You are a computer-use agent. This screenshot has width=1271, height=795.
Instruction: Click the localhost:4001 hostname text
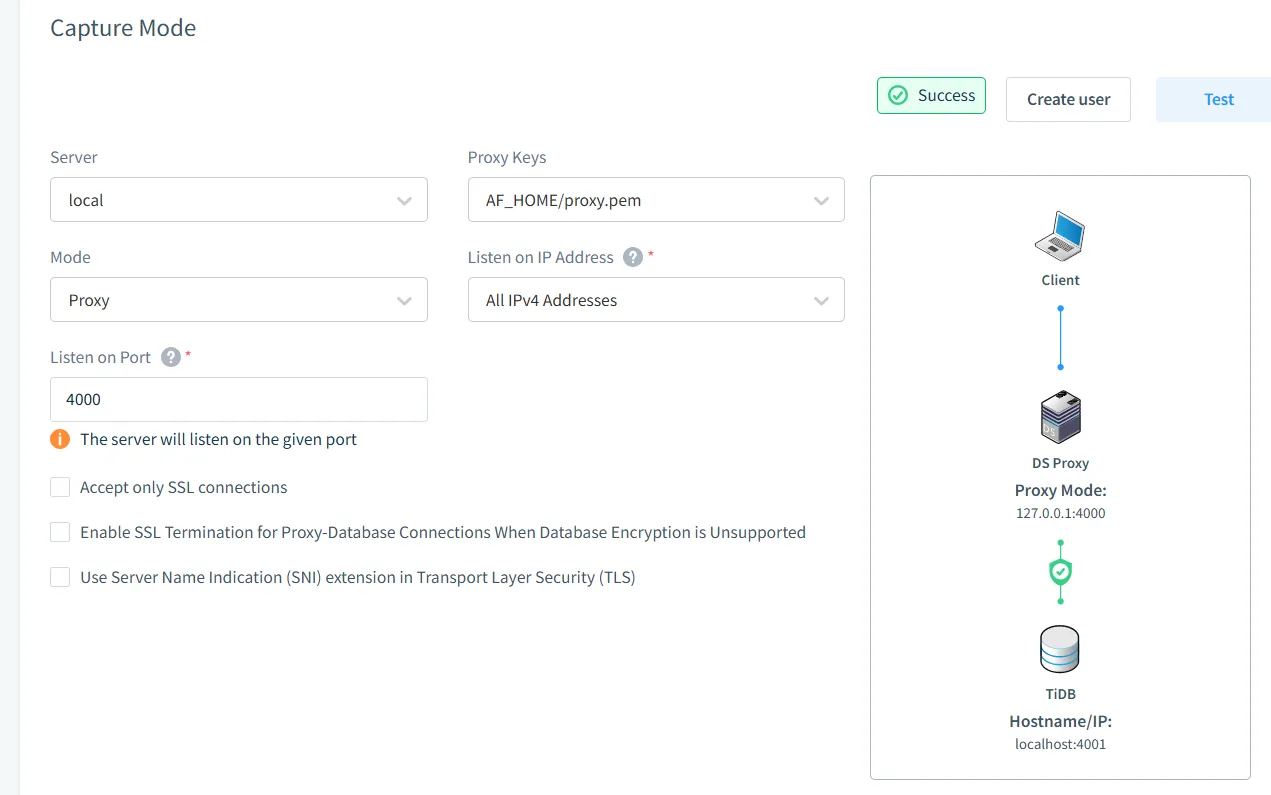point(1060,744)
